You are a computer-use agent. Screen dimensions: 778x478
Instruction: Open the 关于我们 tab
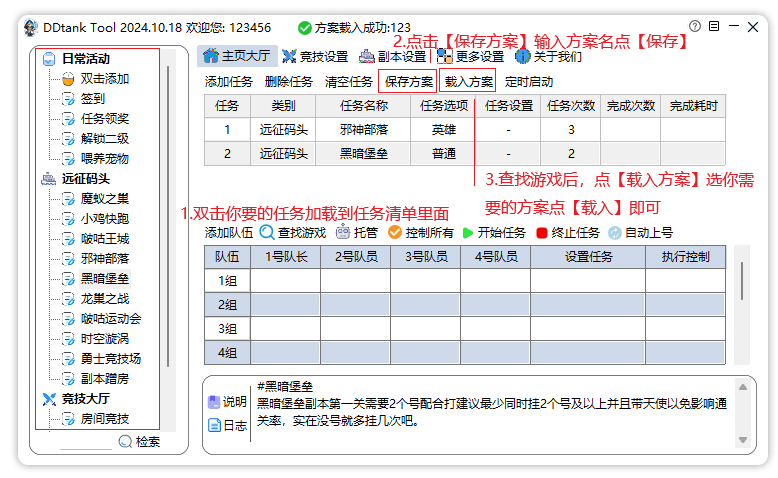(548, 57)
